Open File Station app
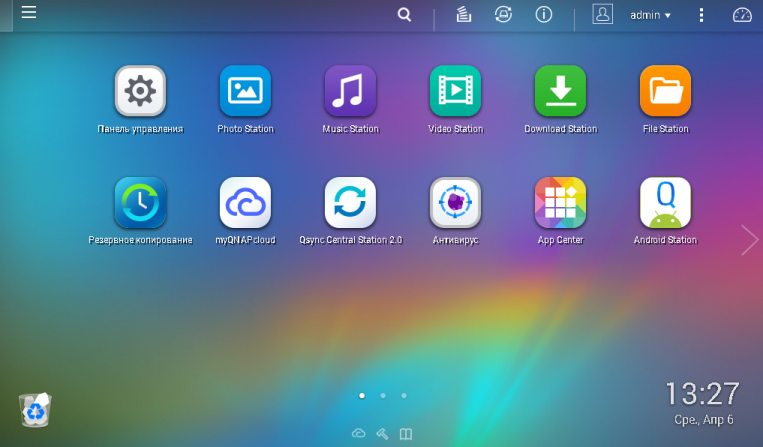Image resolution: width=763 pixels, height=447 pixels. pos(666,91)
